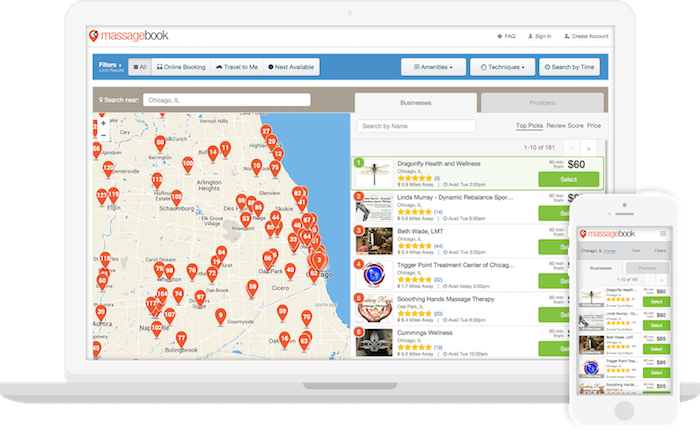Click map pin number 11
The height and width of the screenshot is (432, 700).
point(225,149)
